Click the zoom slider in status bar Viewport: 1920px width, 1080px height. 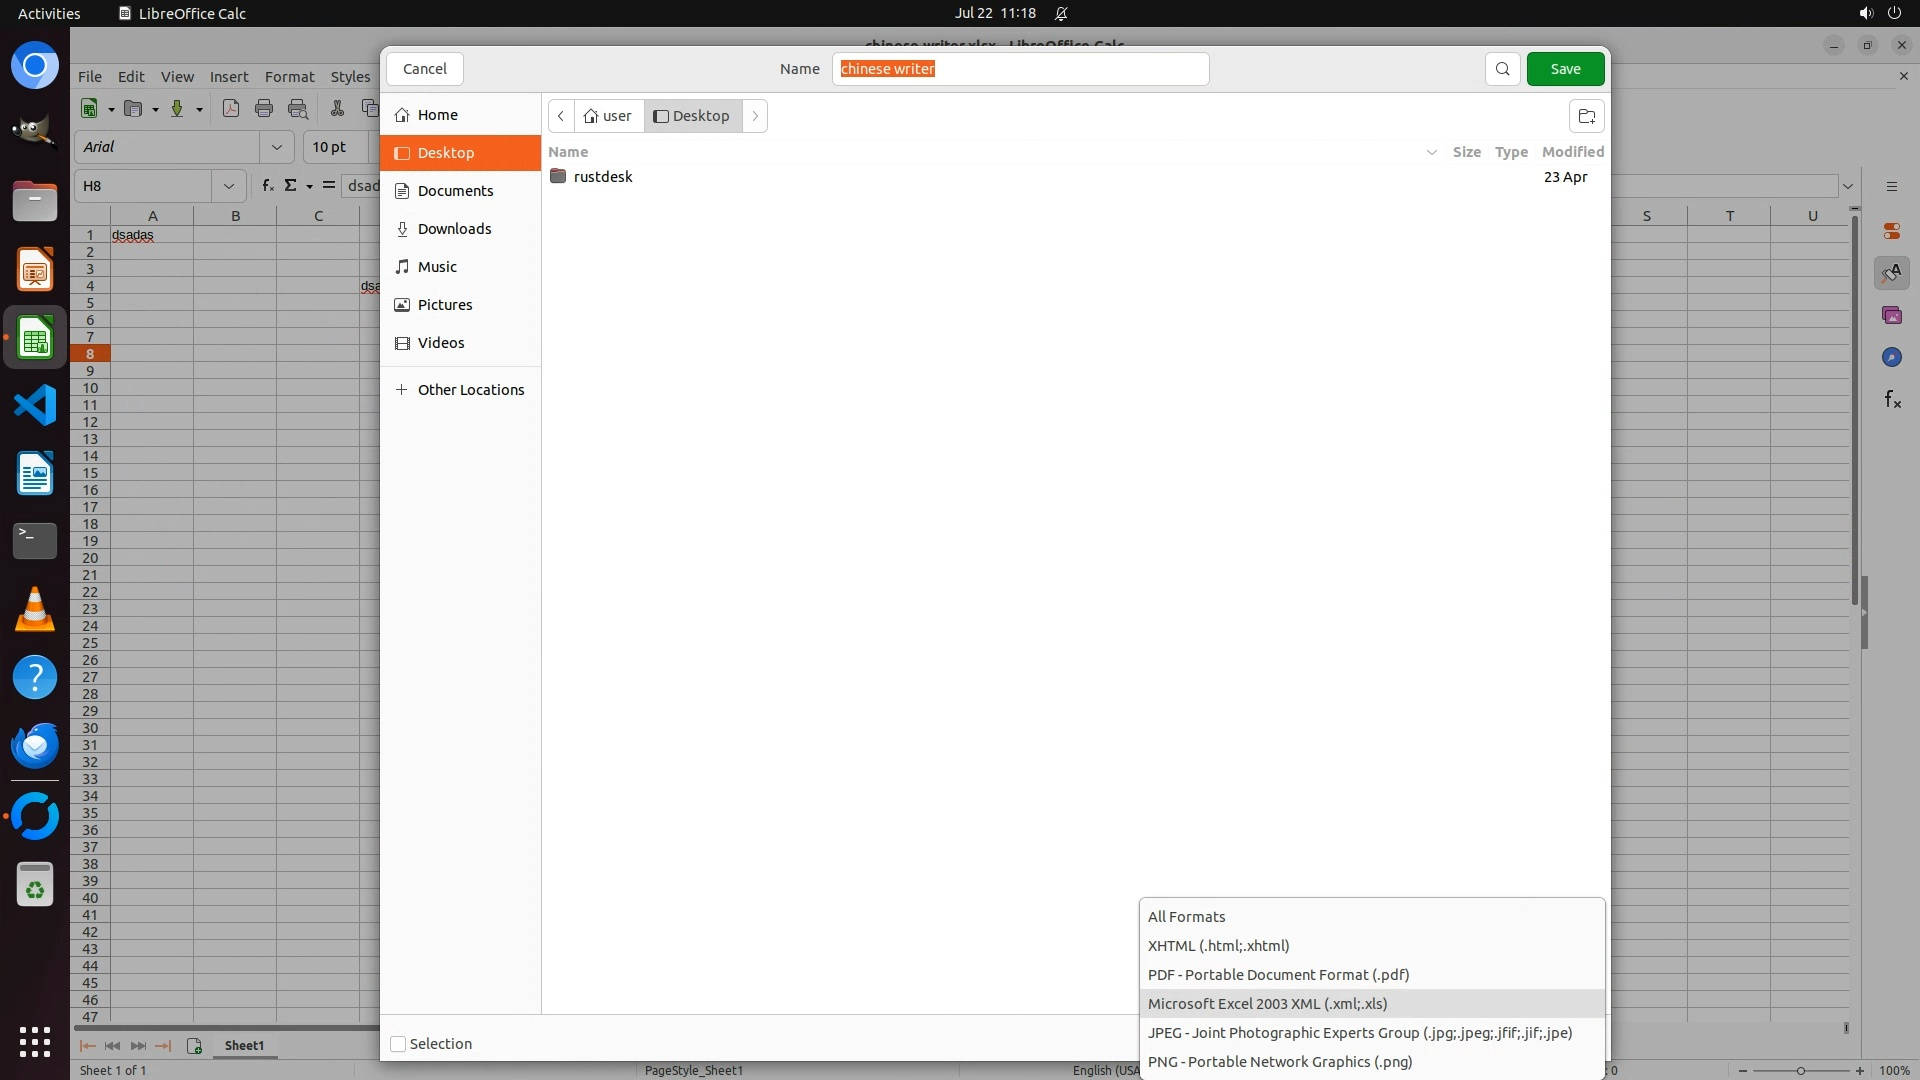pos(1800,1070)
